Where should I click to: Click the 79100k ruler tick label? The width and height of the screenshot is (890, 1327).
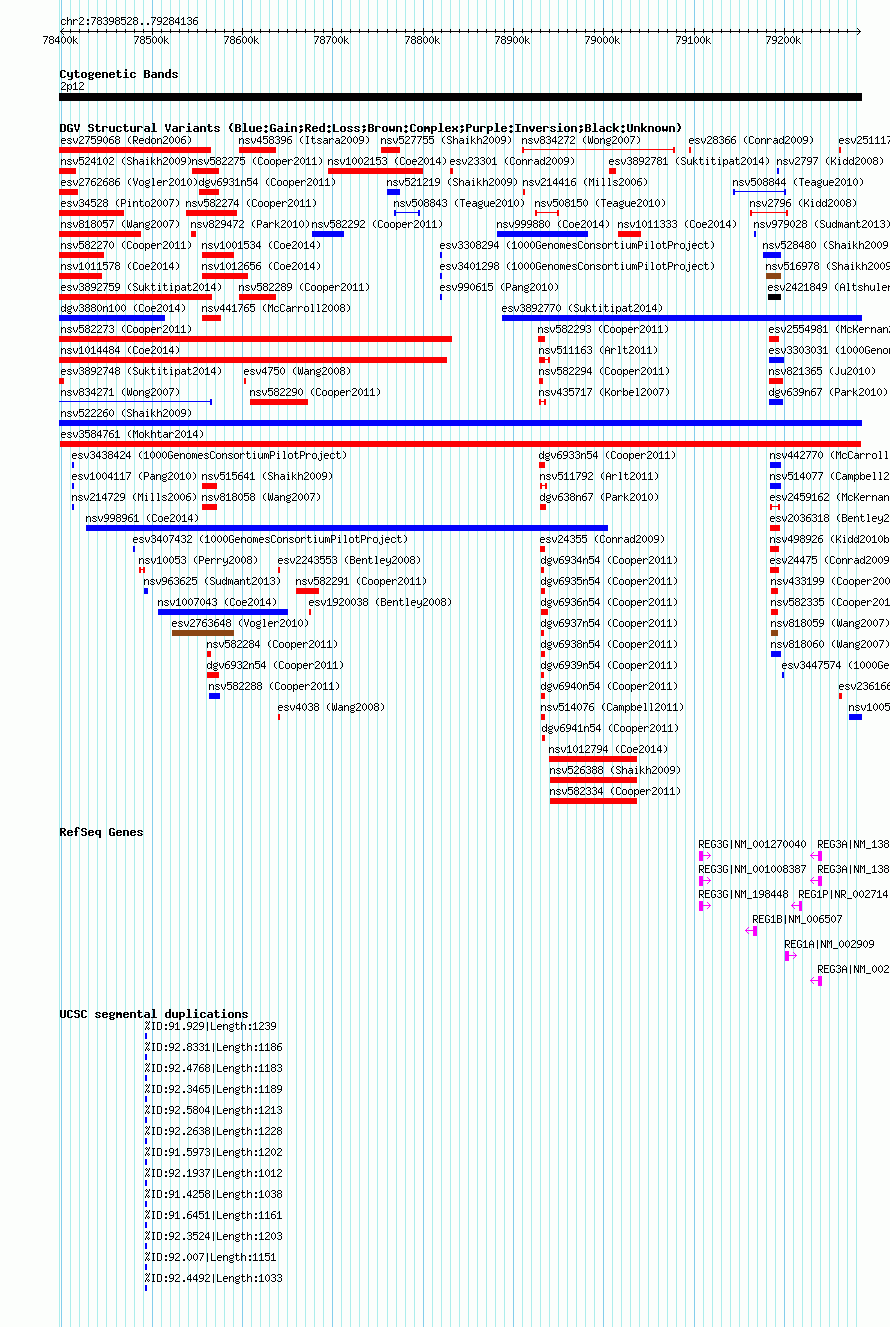(693, 40)
